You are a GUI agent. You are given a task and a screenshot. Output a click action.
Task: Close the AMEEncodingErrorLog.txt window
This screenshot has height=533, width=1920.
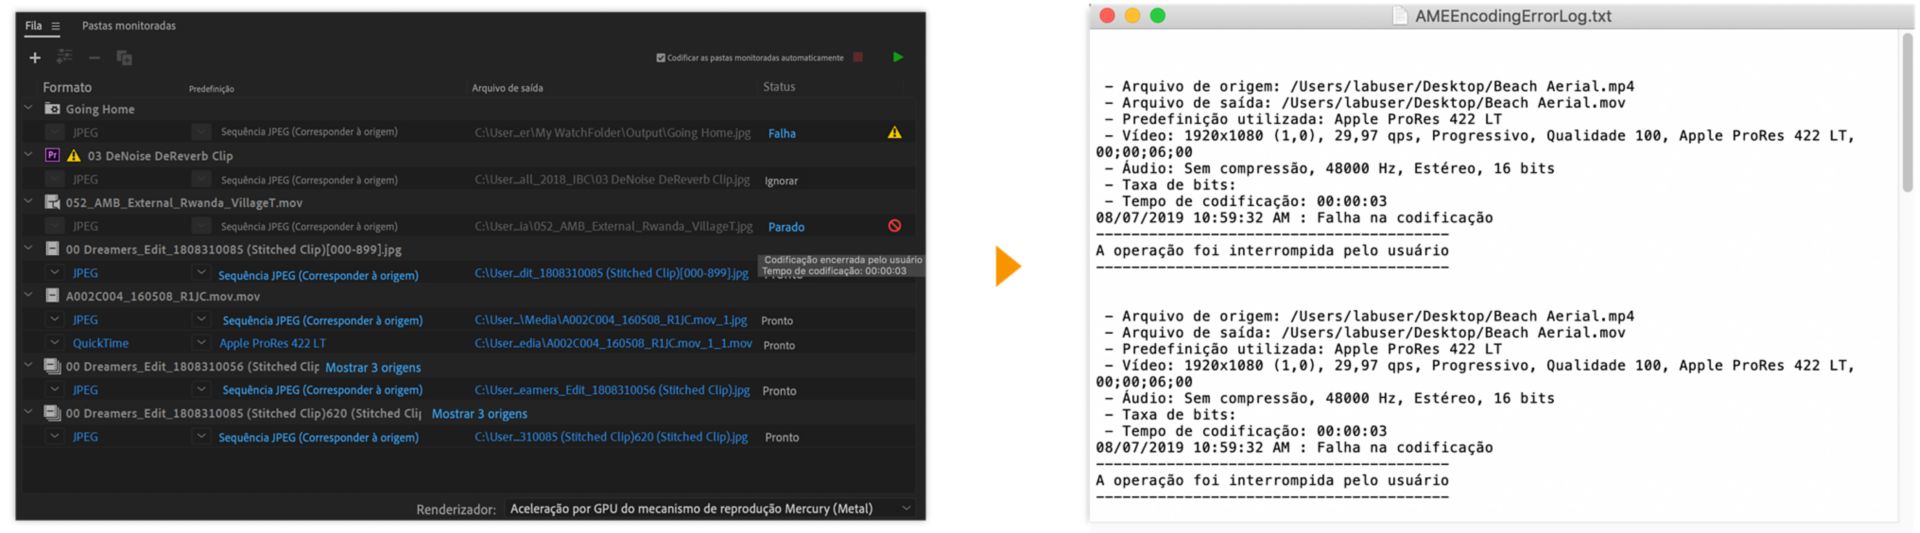point(1107,15)
